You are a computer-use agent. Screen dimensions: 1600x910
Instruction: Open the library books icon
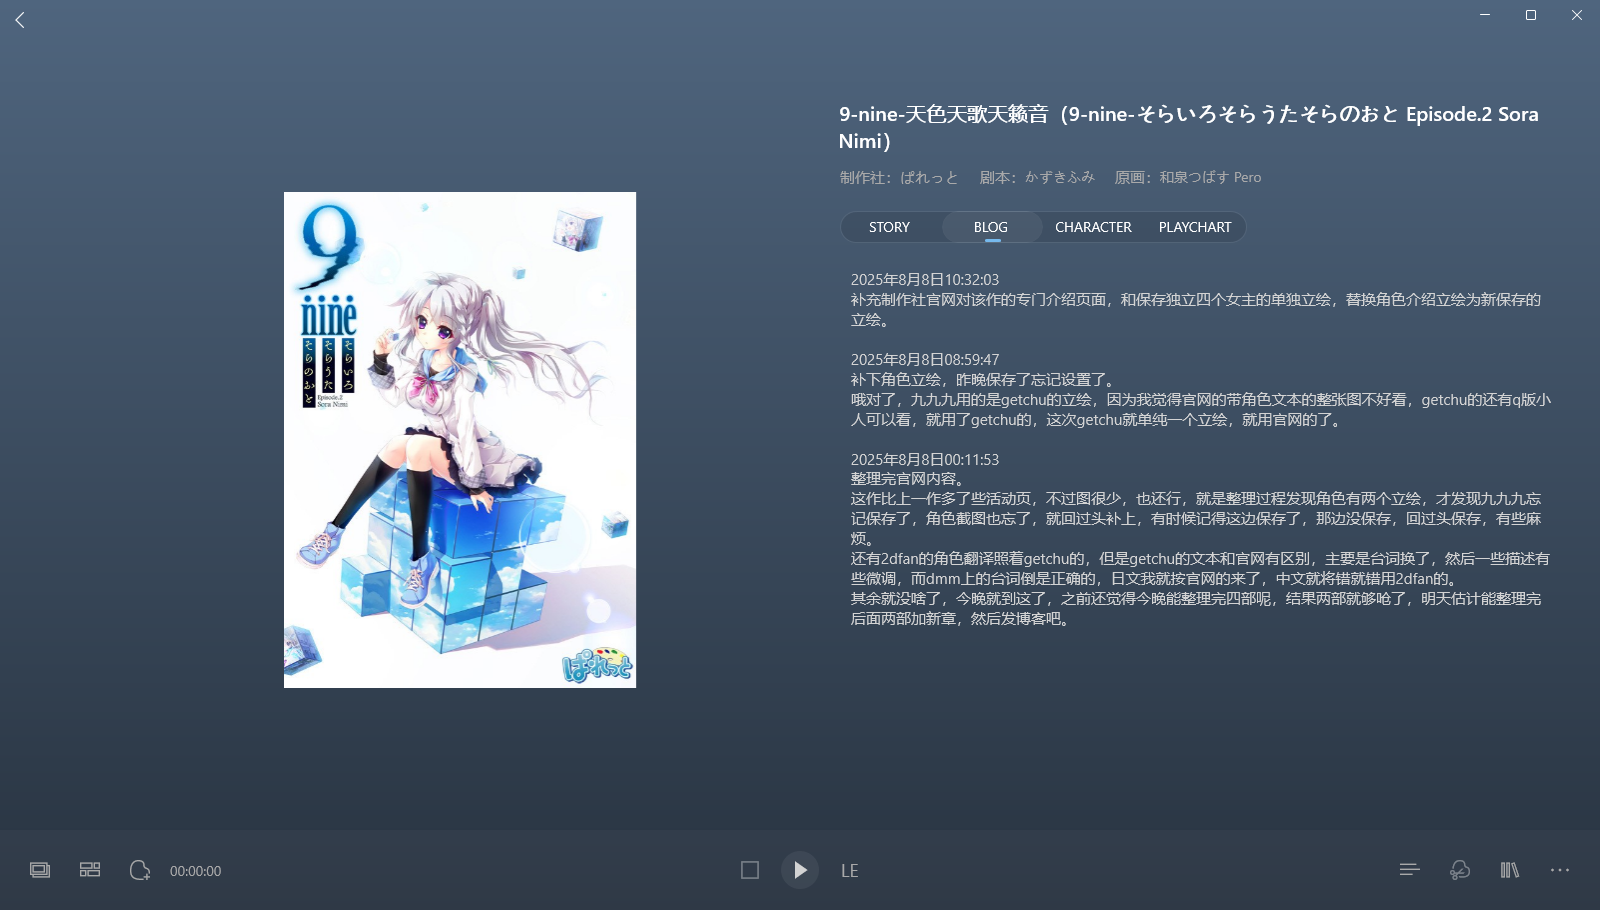1510,870
